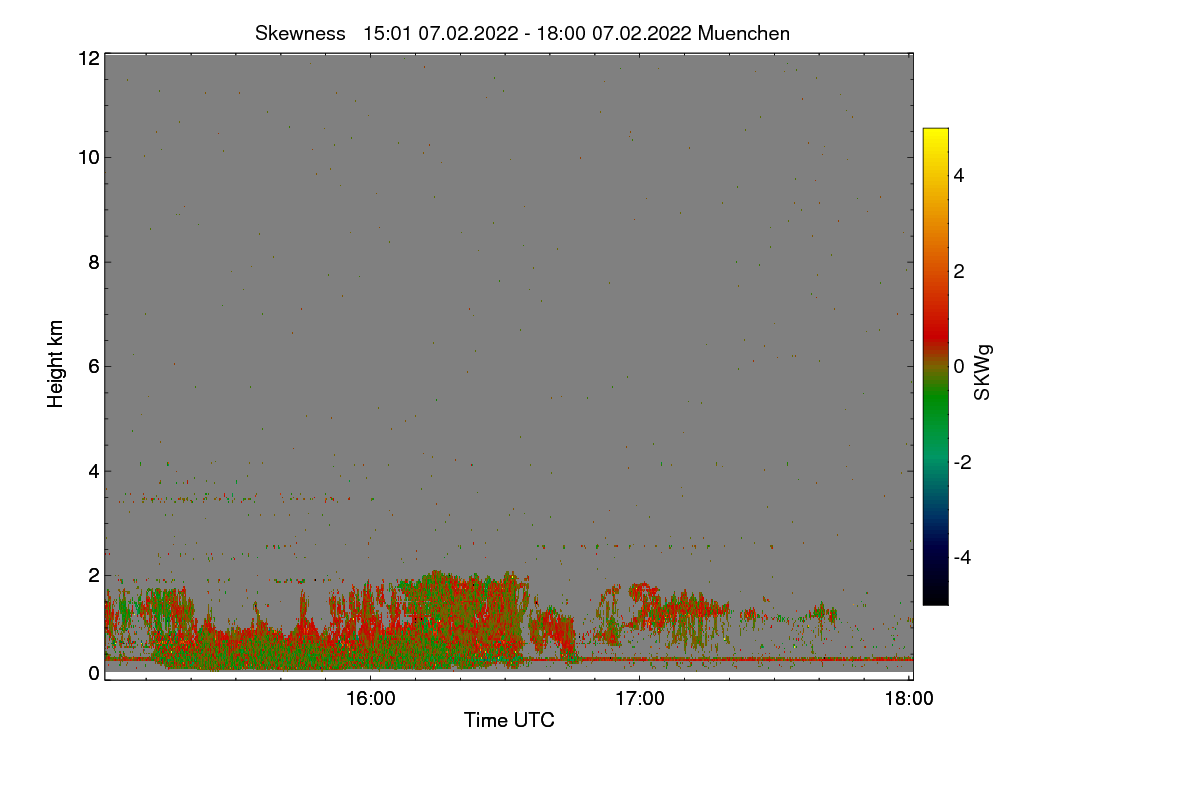The height and width of the screenshot is (800, 1200).
Task: Click the yellow top of the colorbar
Action: click(935, 136)
